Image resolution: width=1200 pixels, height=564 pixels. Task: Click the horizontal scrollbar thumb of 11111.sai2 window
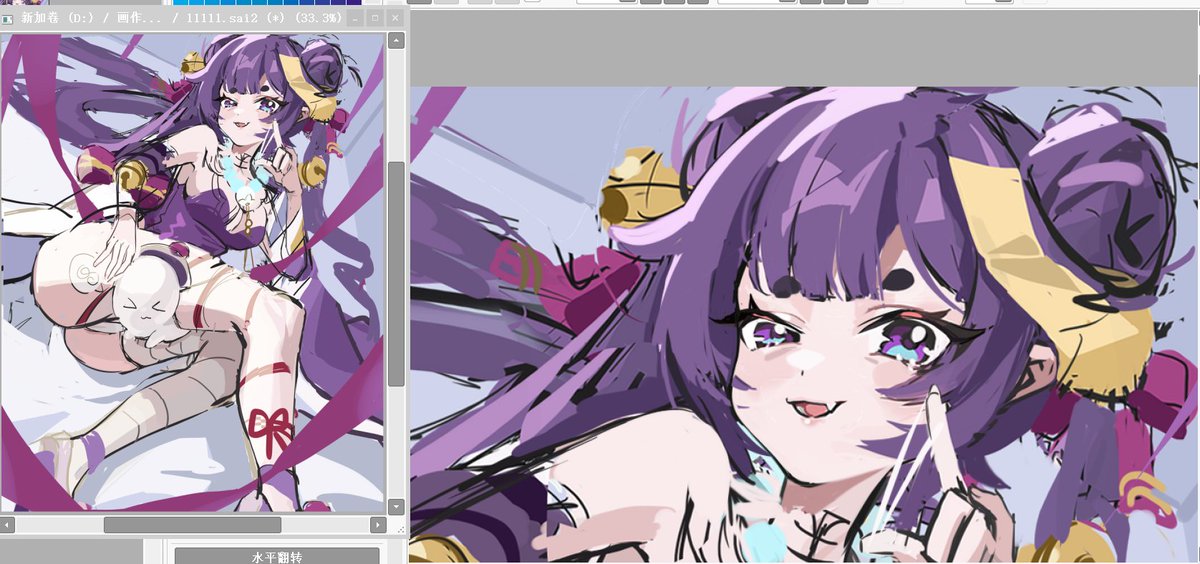click(193, 525)
